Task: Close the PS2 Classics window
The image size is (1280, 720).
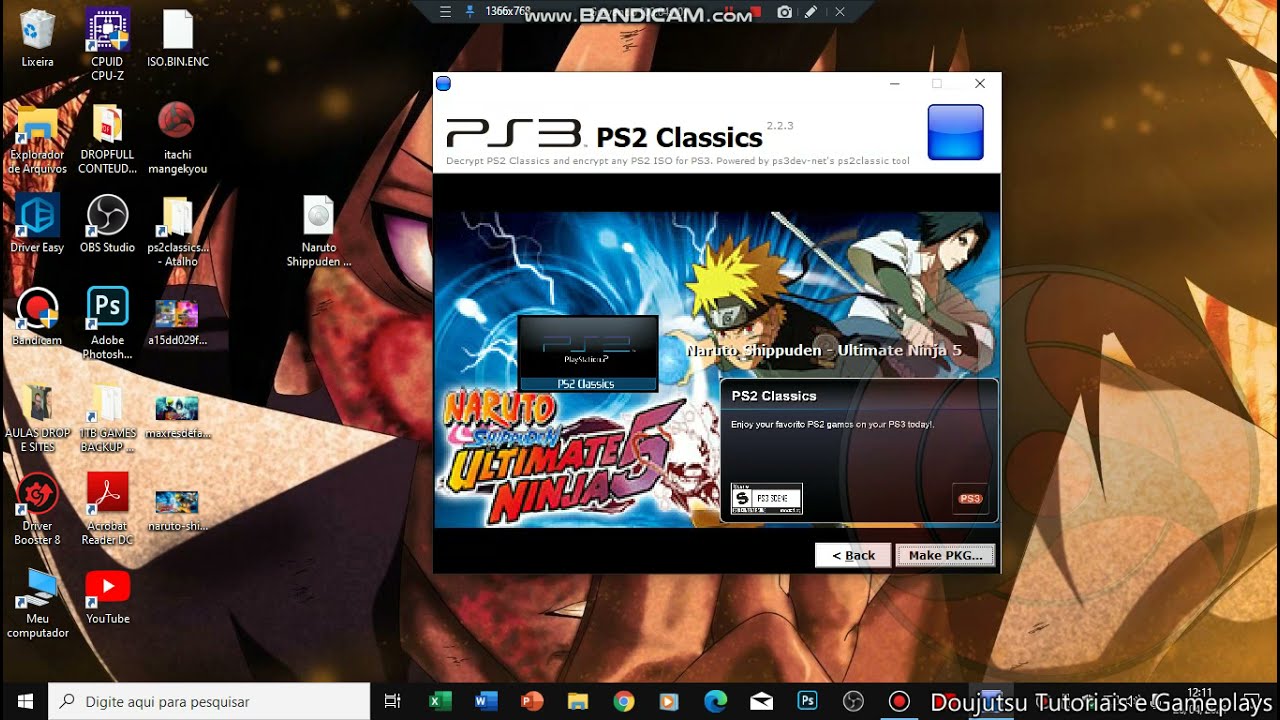Action: tap(980, 84)
